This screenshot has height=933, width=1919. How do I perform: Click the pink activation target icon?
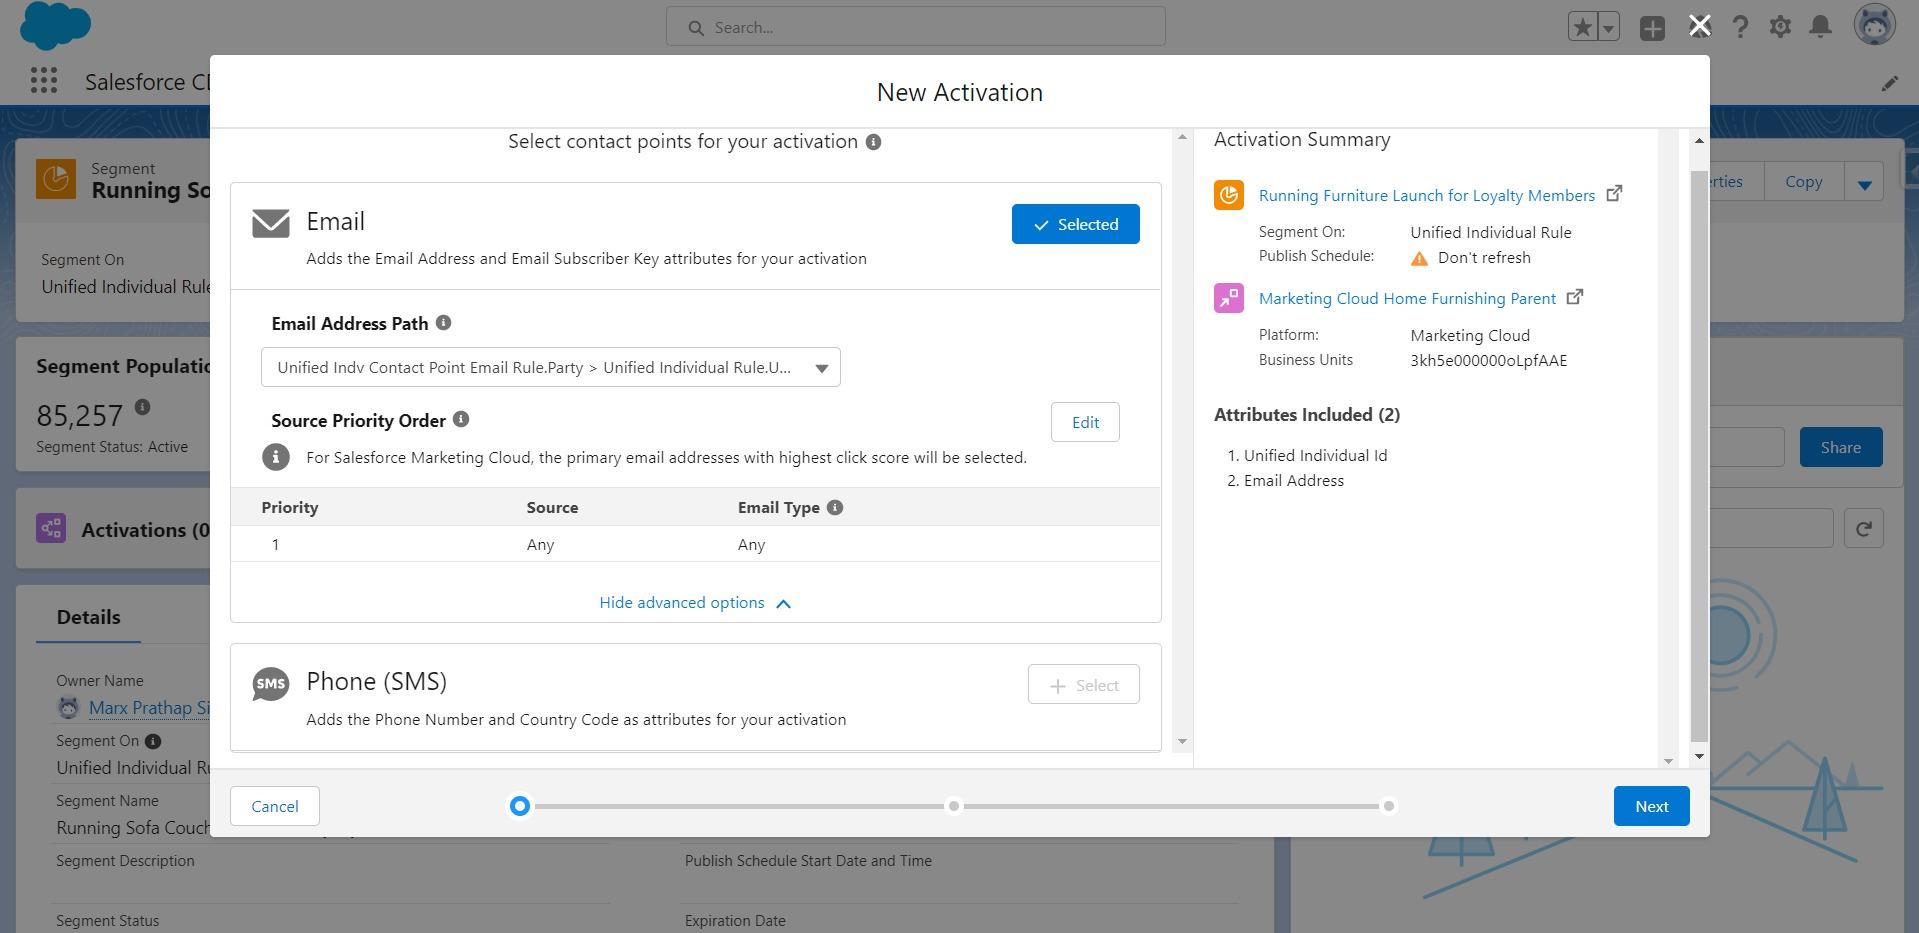(1229, 298)
